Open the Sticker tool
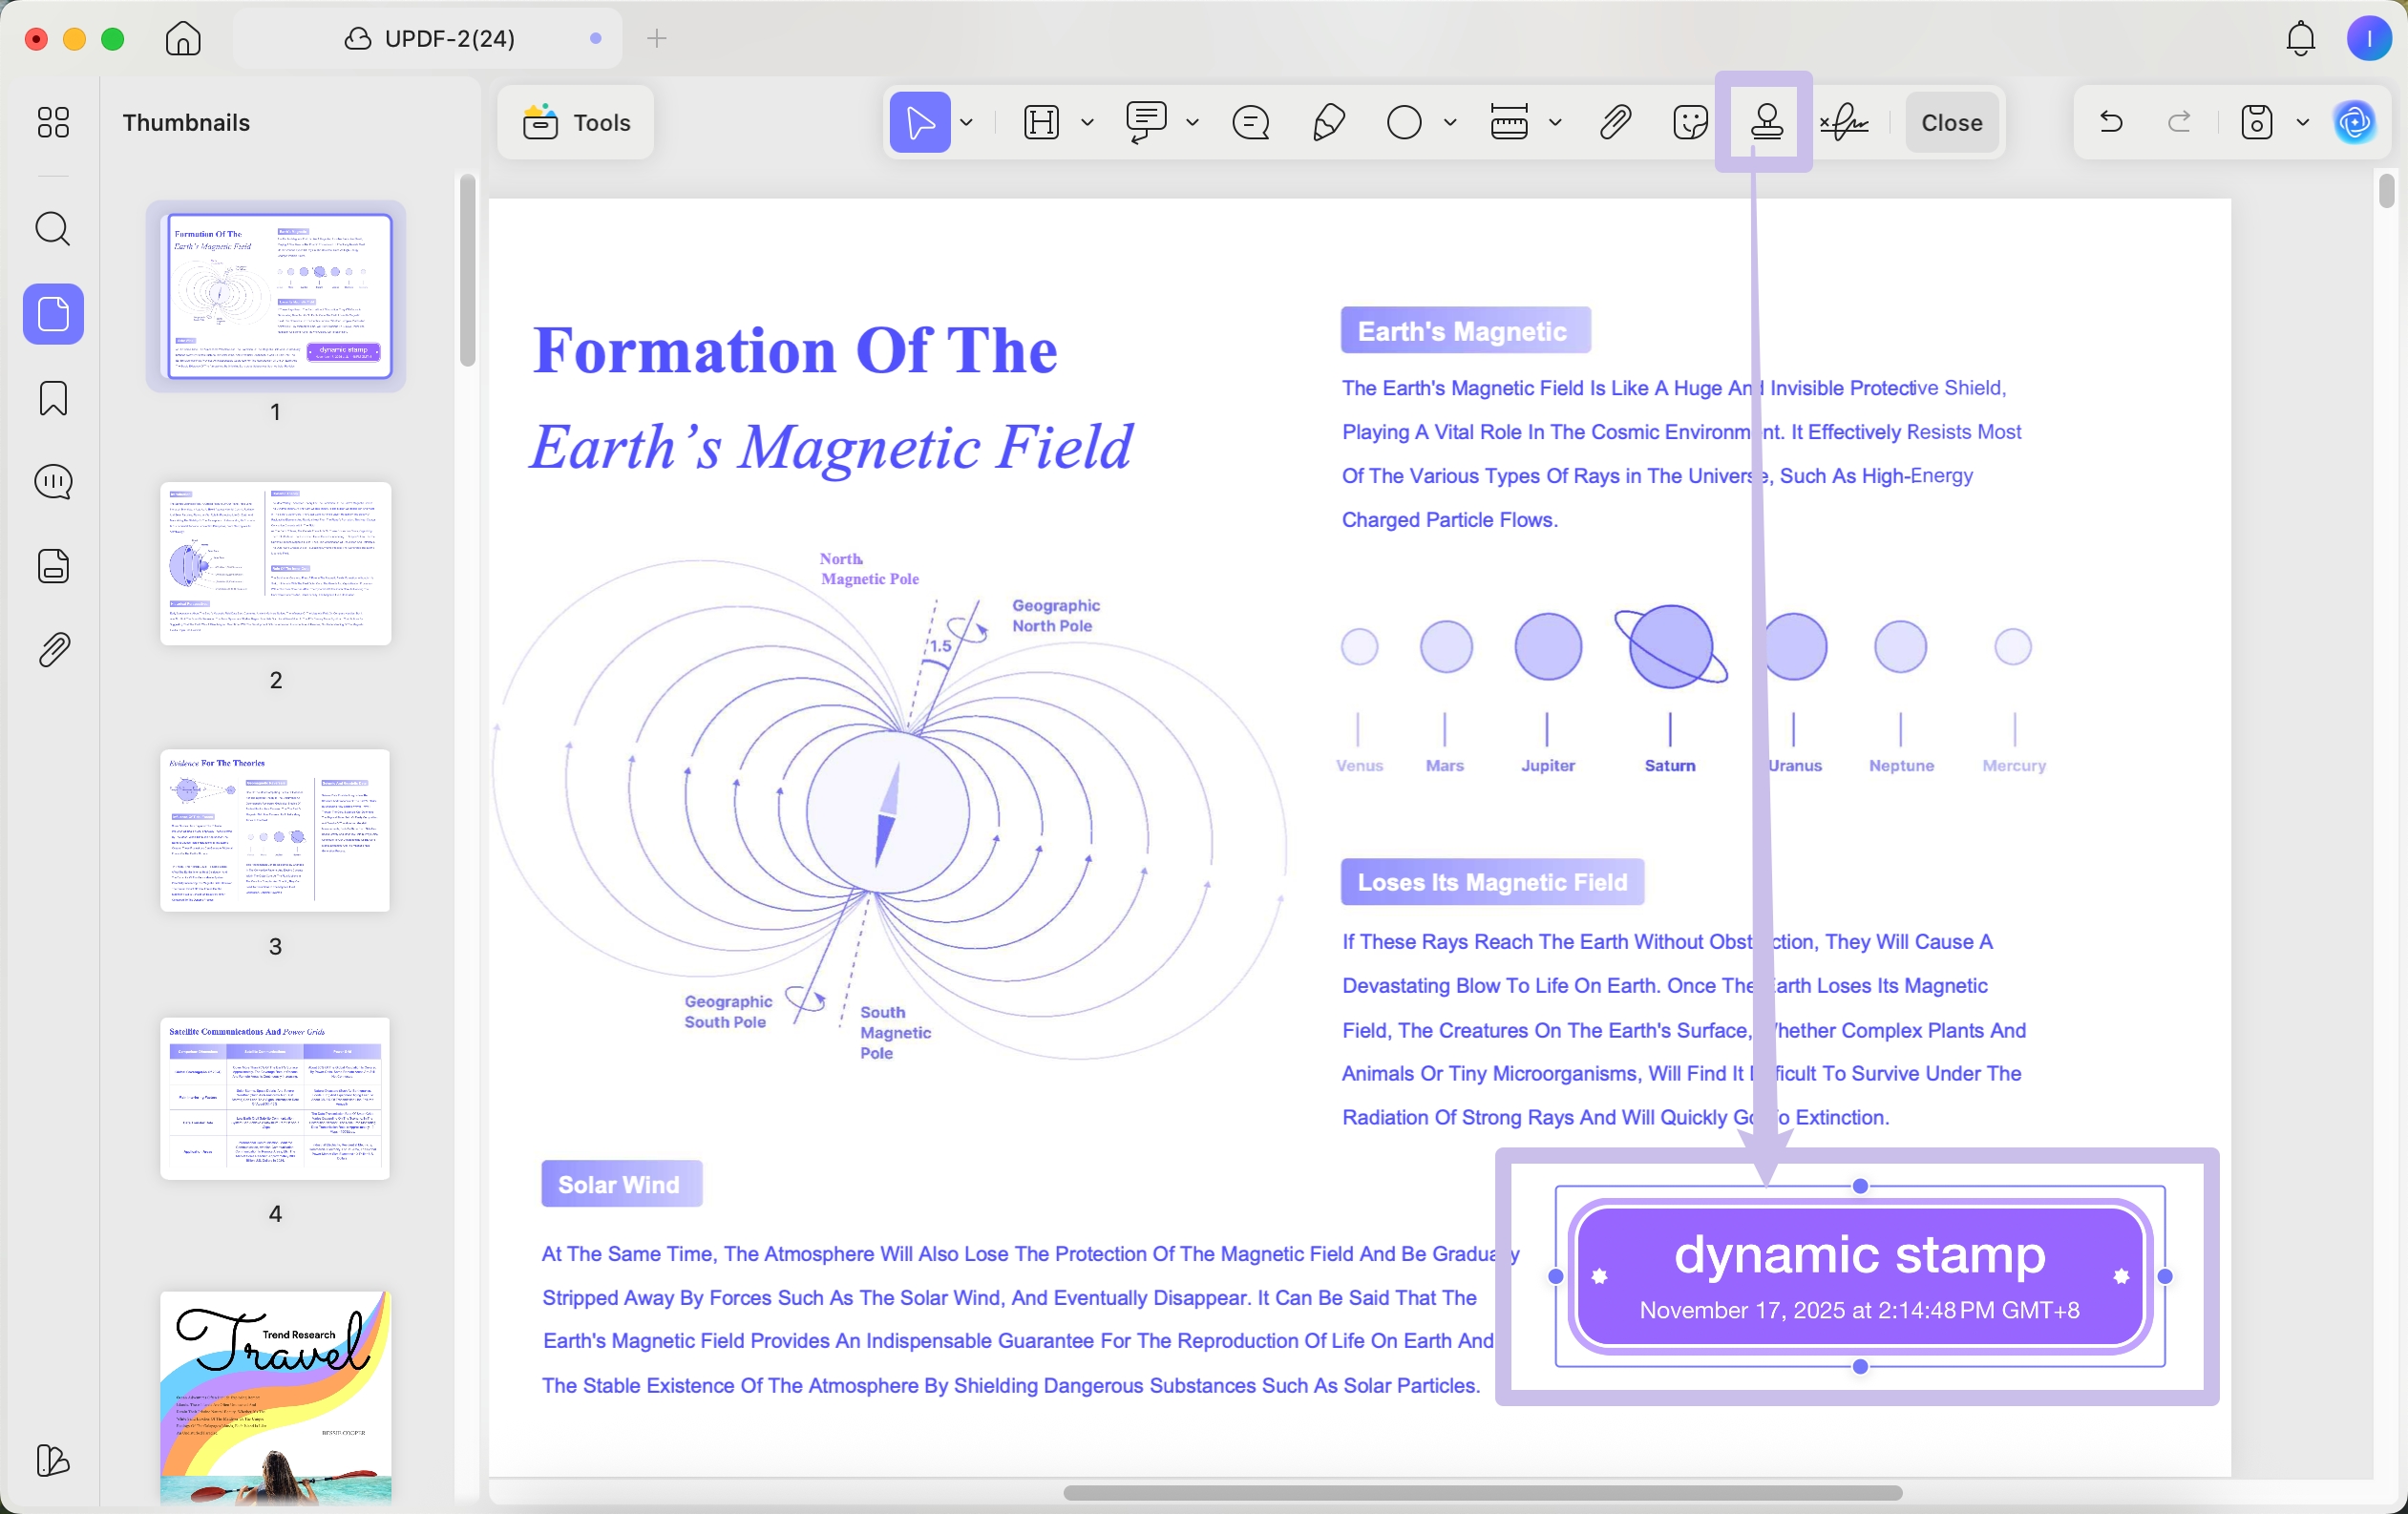This screenshot has height=1514, width=2408. (x=1689, y=122)
